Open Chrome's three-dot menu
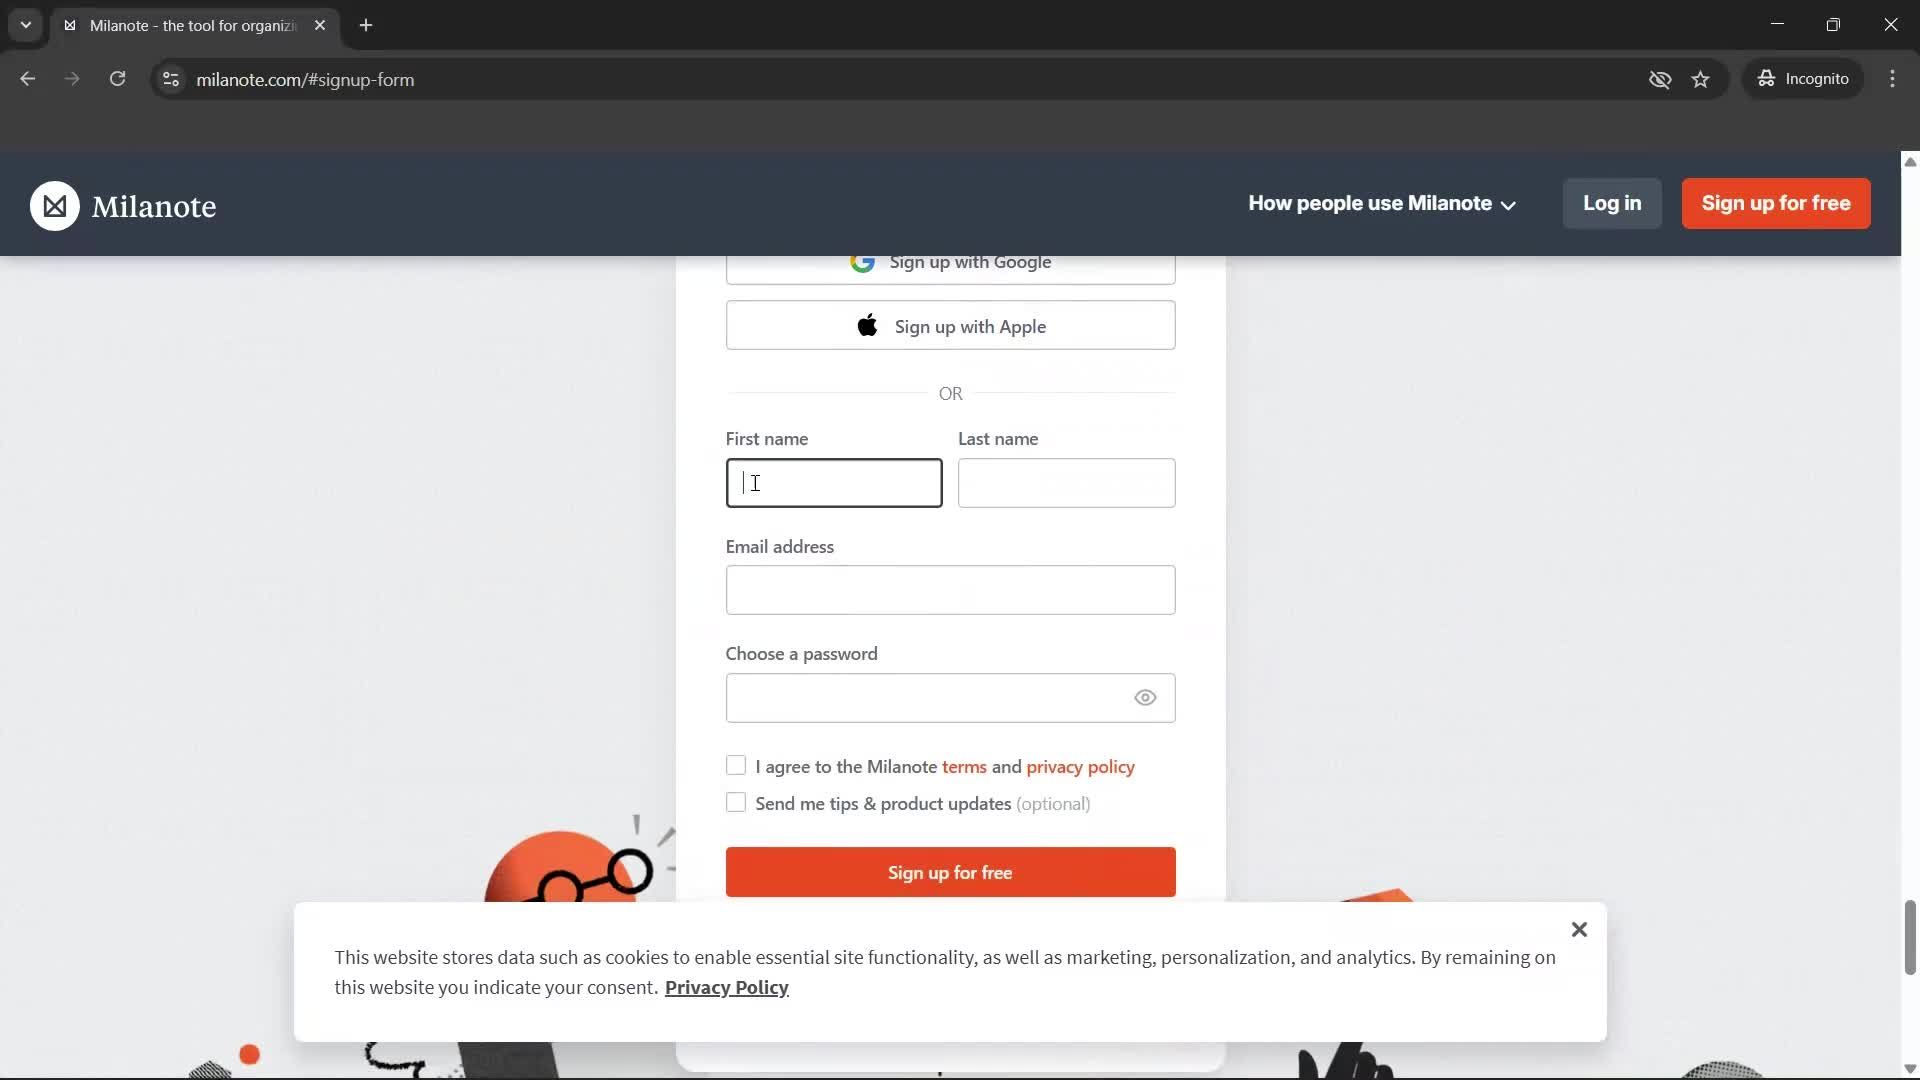The width and height of the screenshot is (1920, 1080). [1892, 79]
